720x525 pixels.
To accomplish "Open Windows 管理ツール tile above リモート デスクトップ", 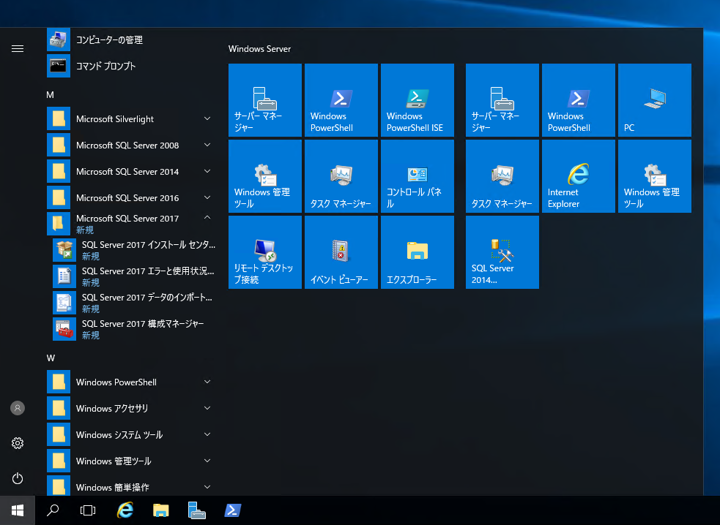I will 265,176.
